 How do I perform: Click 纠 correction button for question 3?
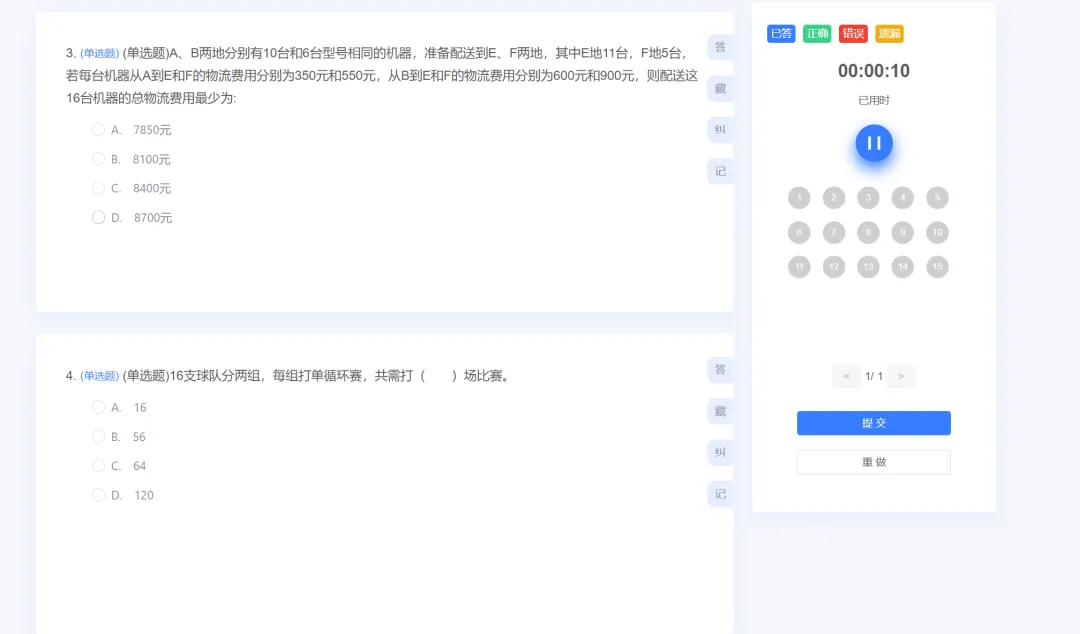tap(720, 130)
